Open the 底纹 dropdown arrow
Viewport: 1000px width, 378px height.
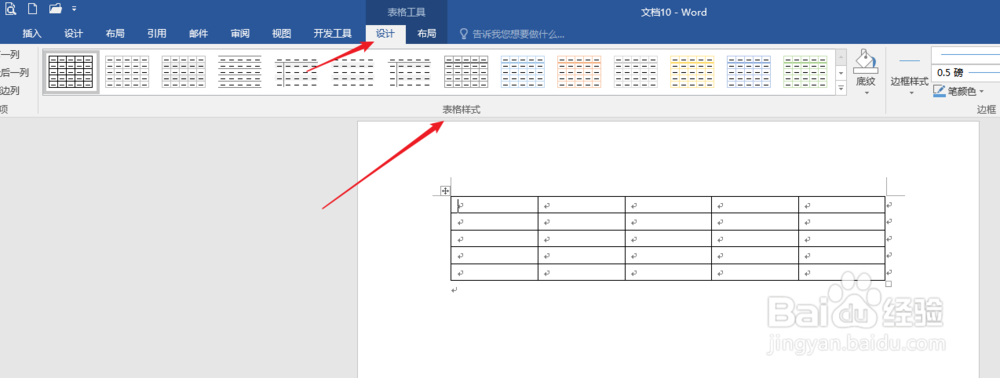pyautogui.click(x=866, y=92)
